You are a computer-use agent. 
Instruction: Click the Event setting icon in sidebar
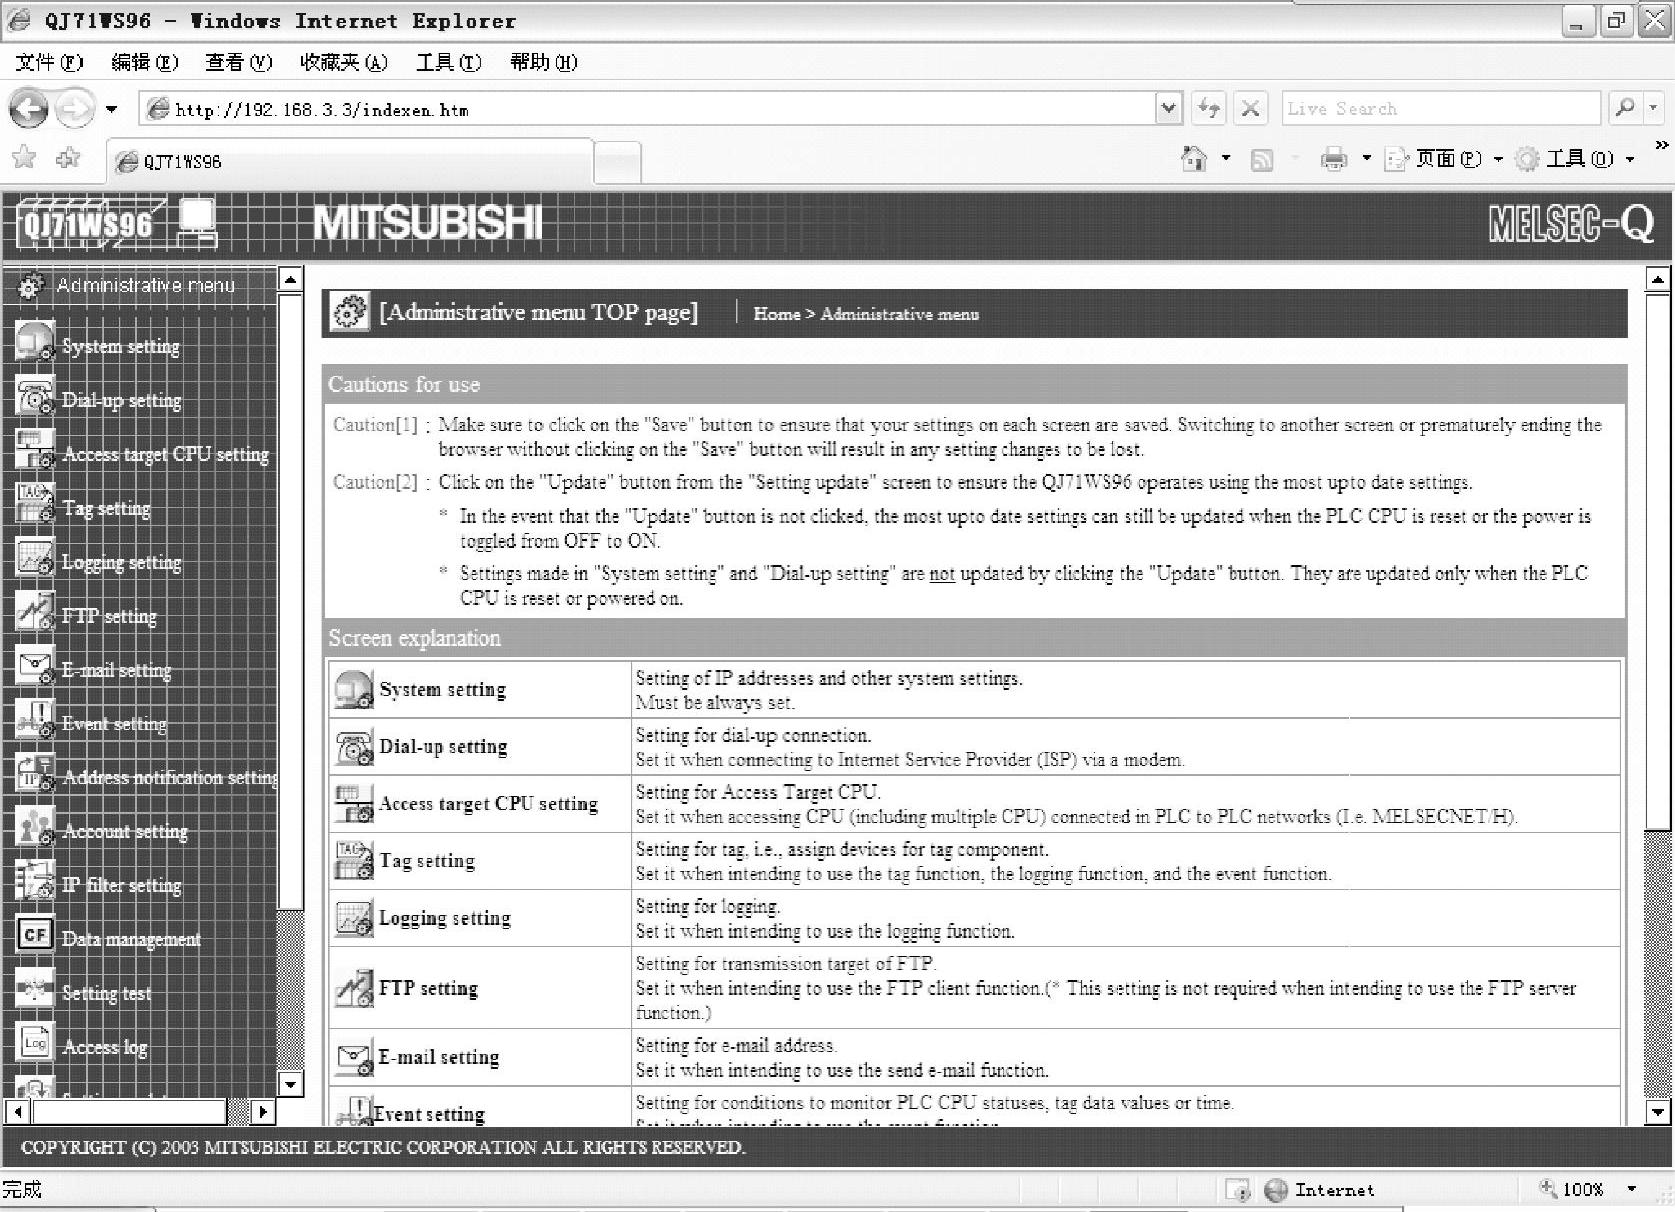click(35, 721)
